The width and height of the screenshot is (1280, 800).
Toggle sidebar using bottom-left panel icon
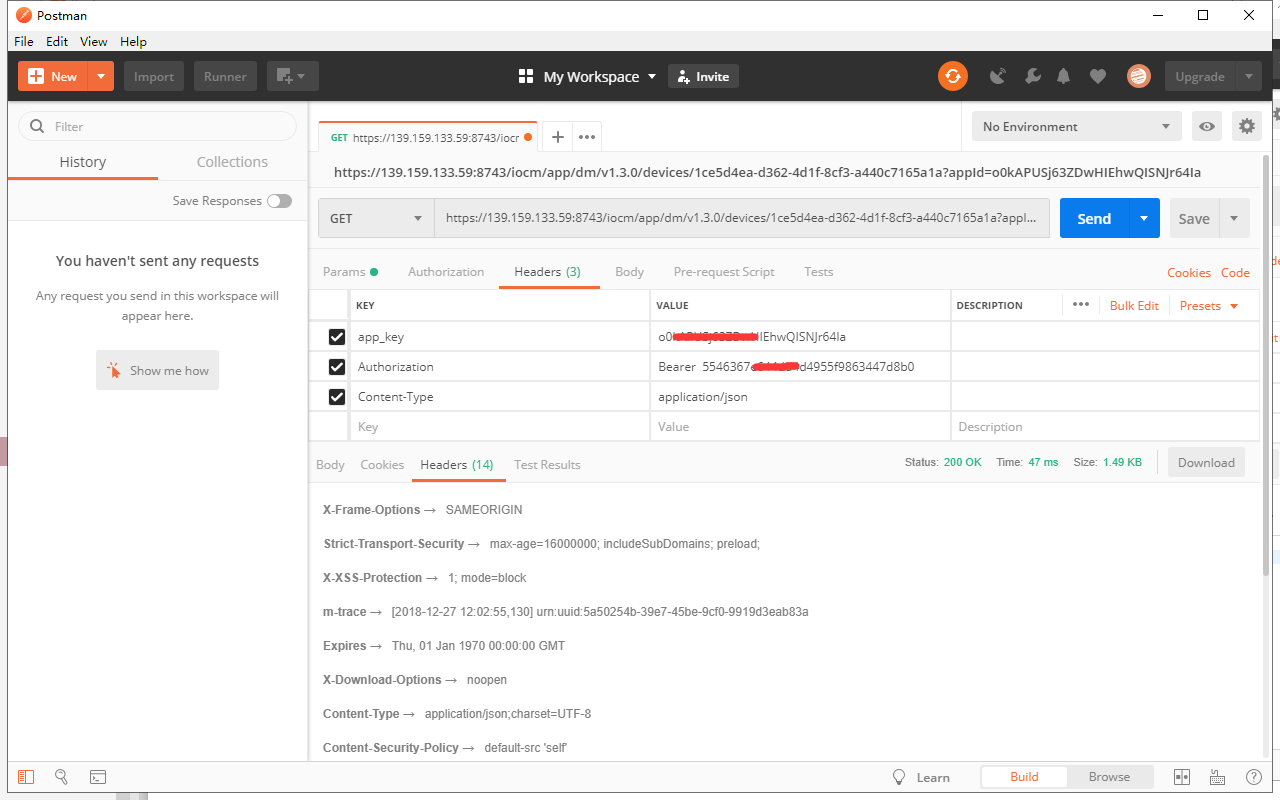(x=26, y=777)
